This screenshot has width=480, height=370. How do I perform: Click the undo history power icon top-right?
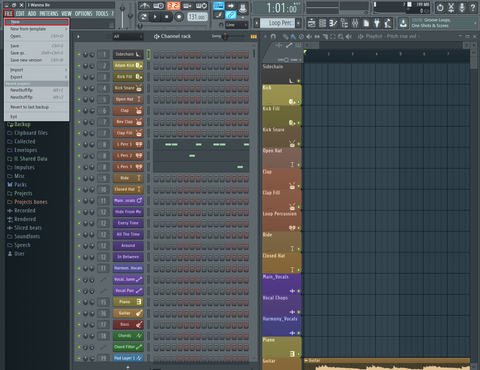[x=440, y=7]
